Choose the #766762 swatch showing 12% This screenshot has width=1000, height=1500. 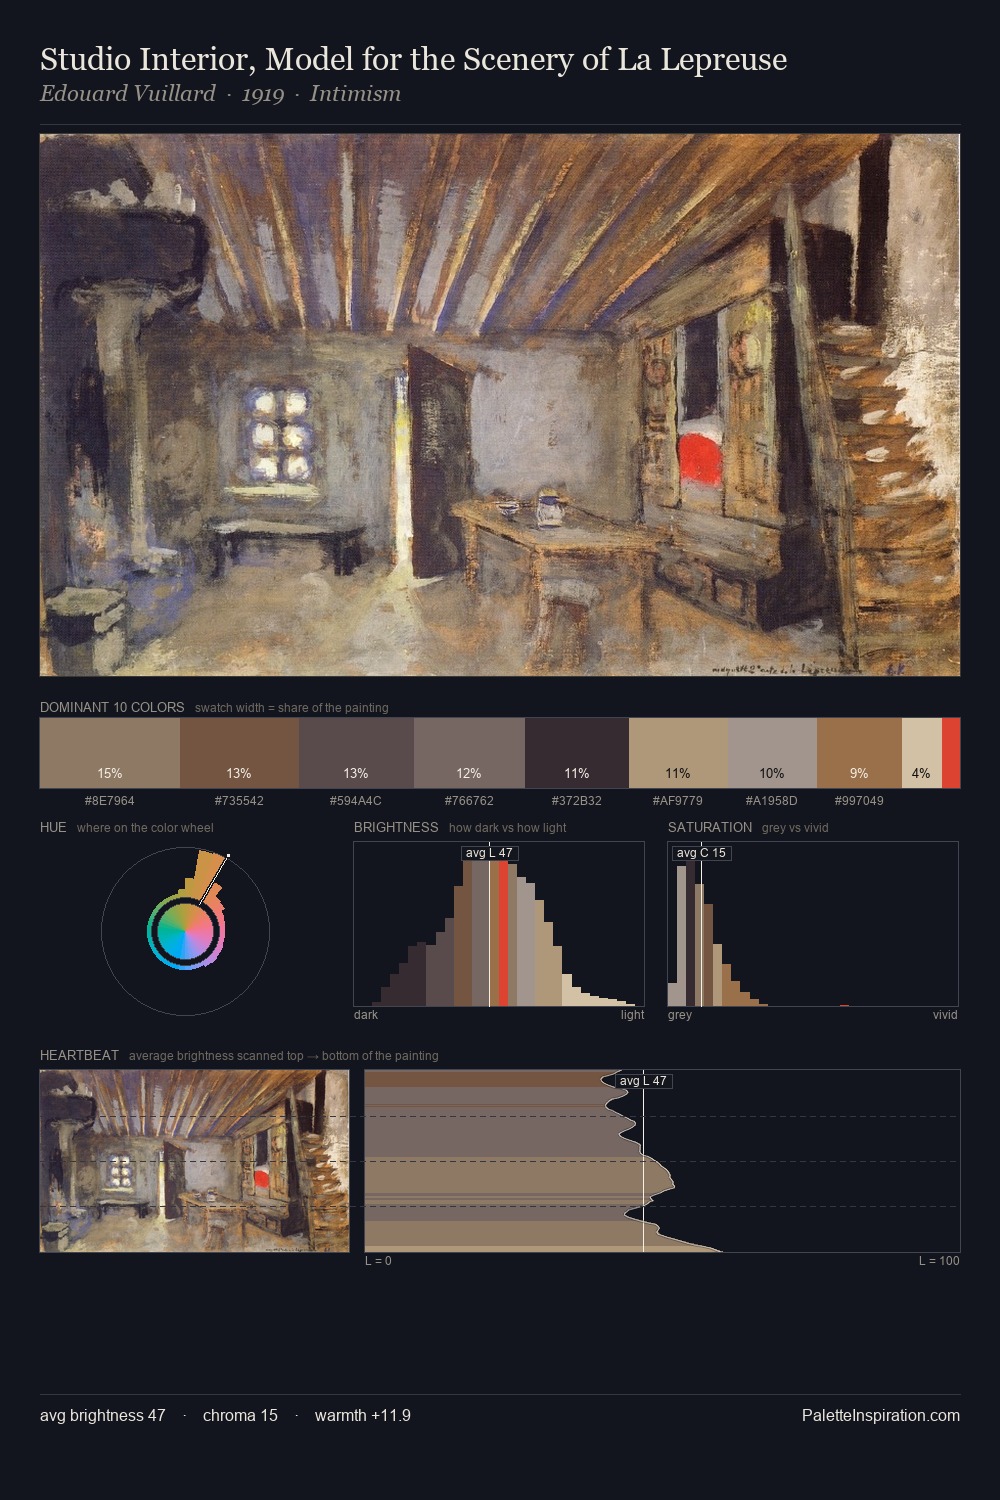point(469,753)
